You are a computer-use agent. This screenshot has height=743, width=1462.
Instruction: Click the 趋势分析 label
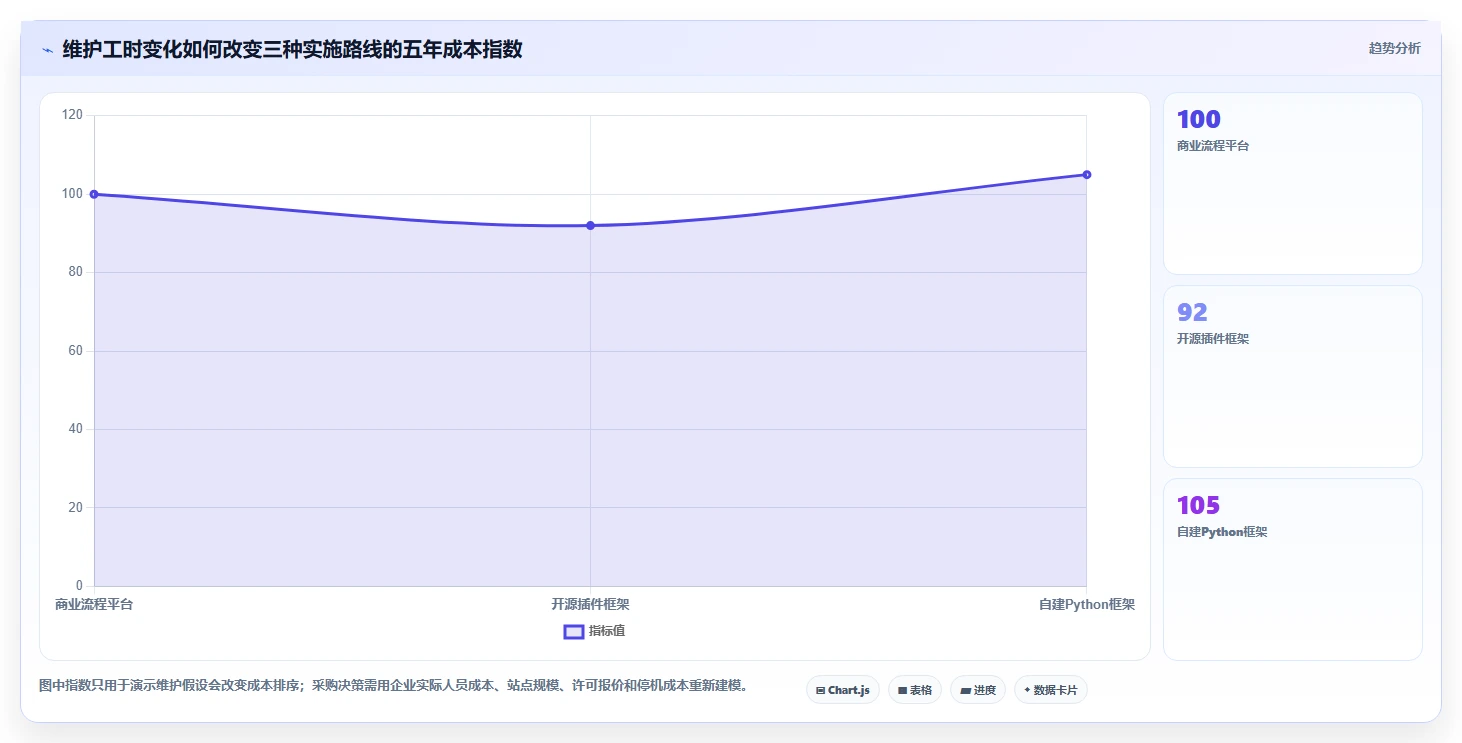tap(1394, 48)
